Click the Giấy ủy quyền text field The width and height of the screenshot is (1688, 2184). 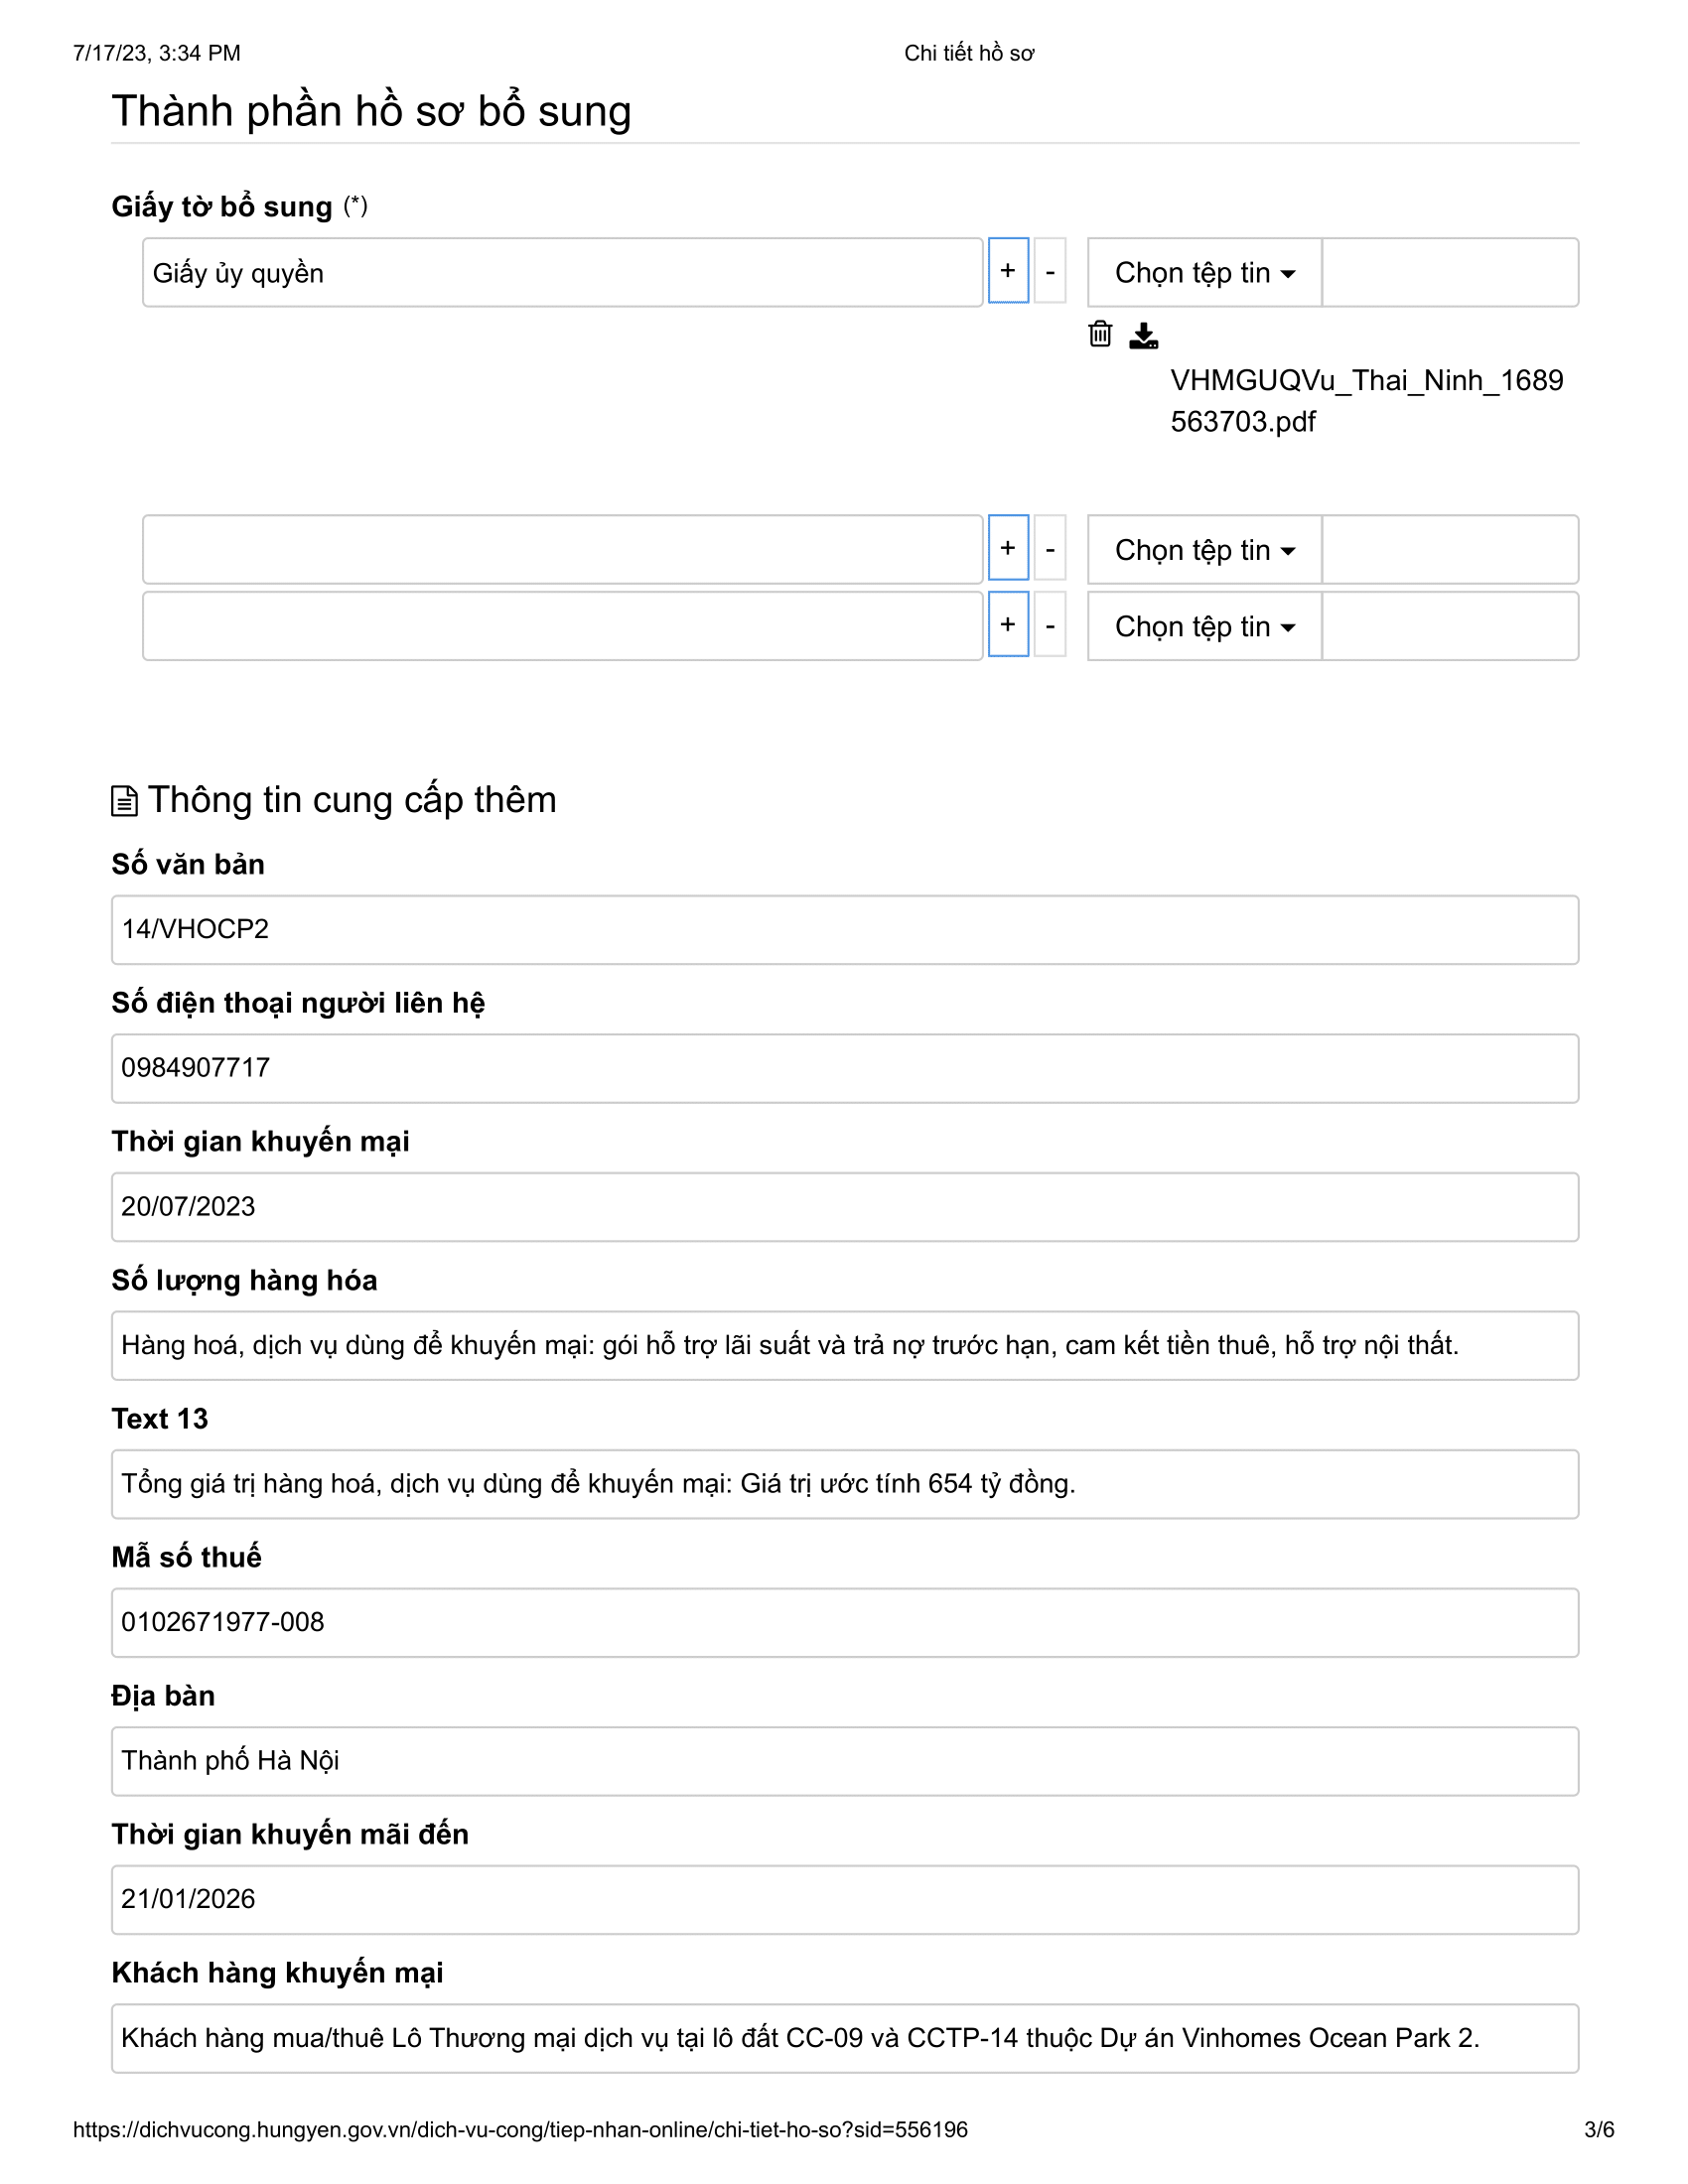[x=562, y=272]
